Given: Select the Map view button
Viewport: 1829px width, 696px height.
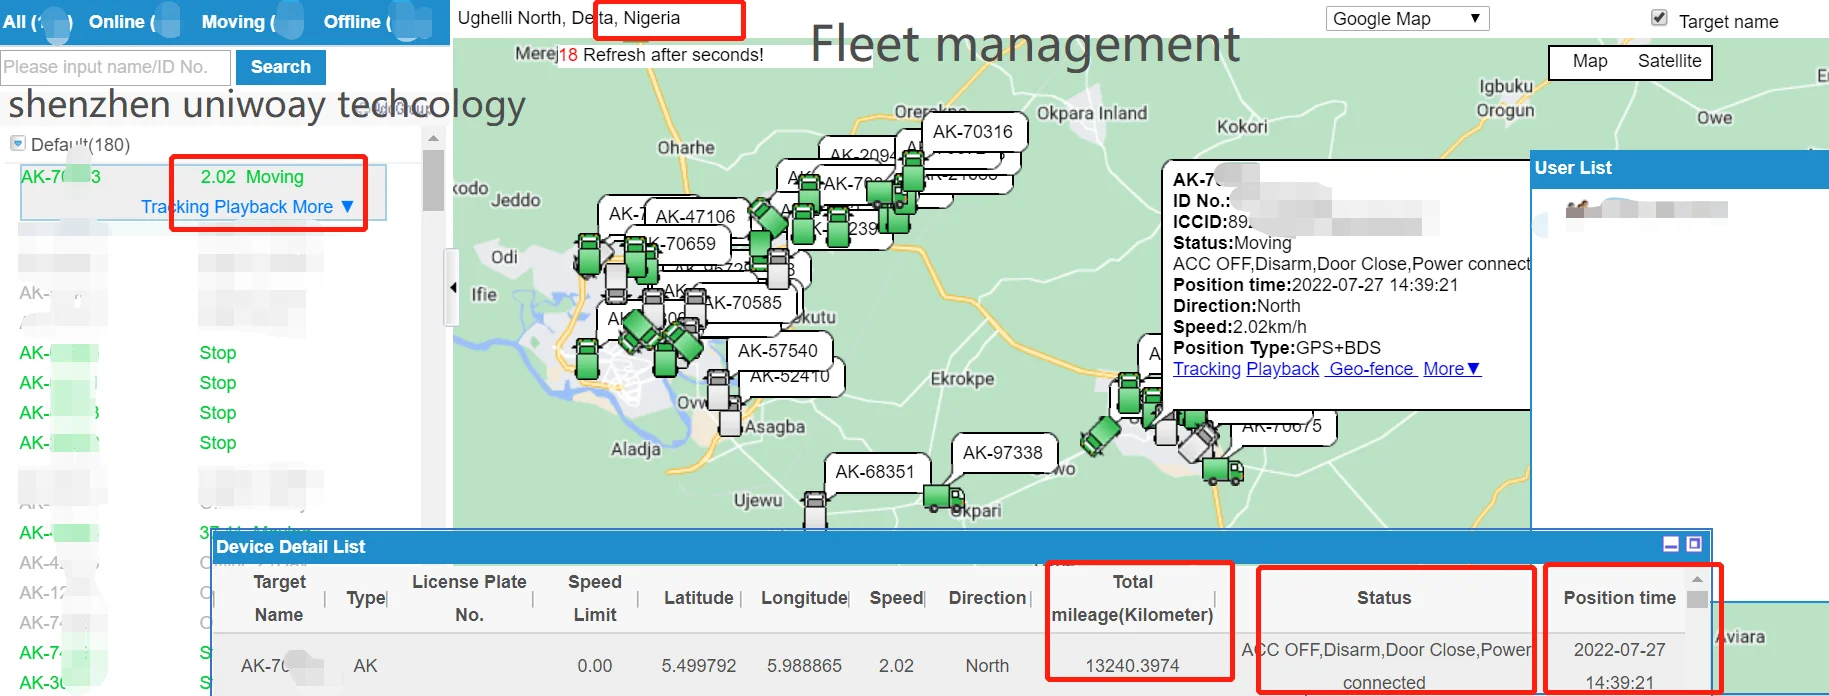Looking at the screenshot, I should pos(1589,61).
